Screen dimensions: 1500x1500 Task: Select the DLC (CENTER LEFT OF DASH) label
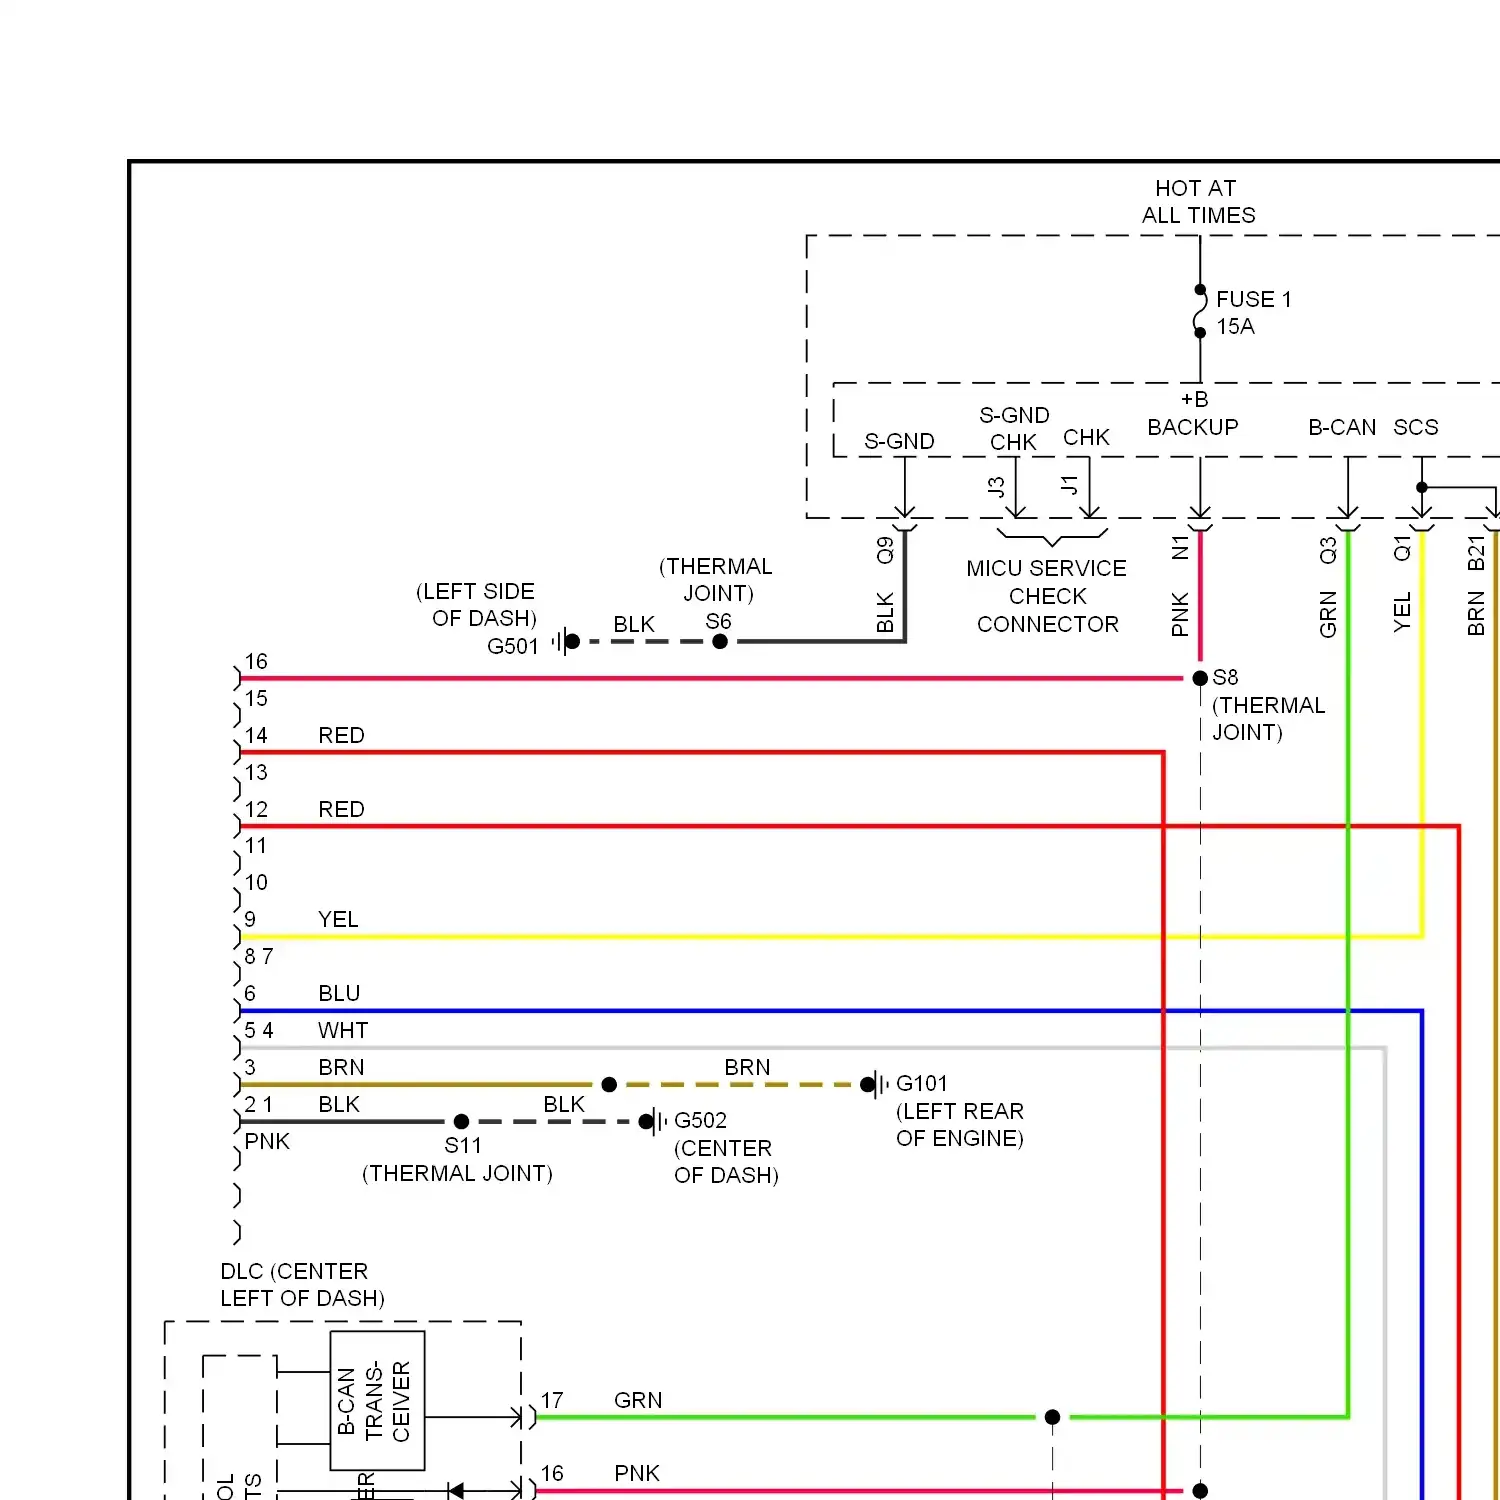tap(303, 1284)
